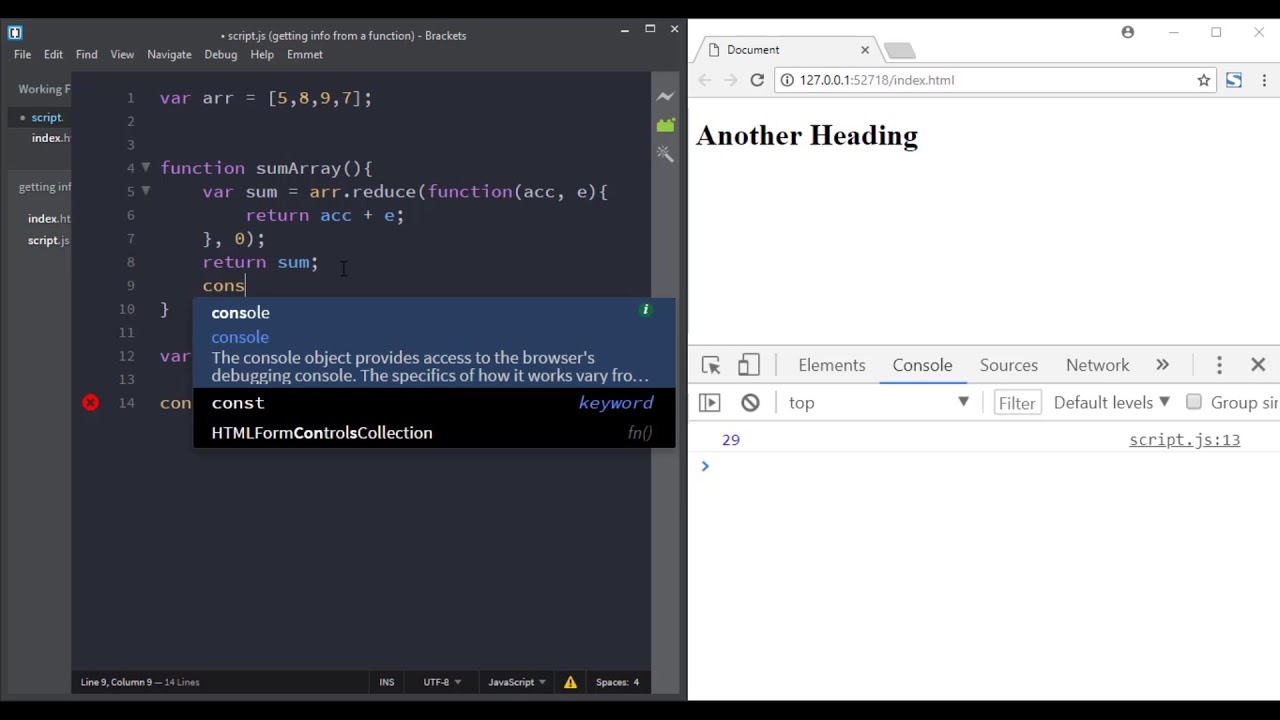Click the info icon in code hint popup
This screenshot has height=720, width=1280.
pos(646,310)
